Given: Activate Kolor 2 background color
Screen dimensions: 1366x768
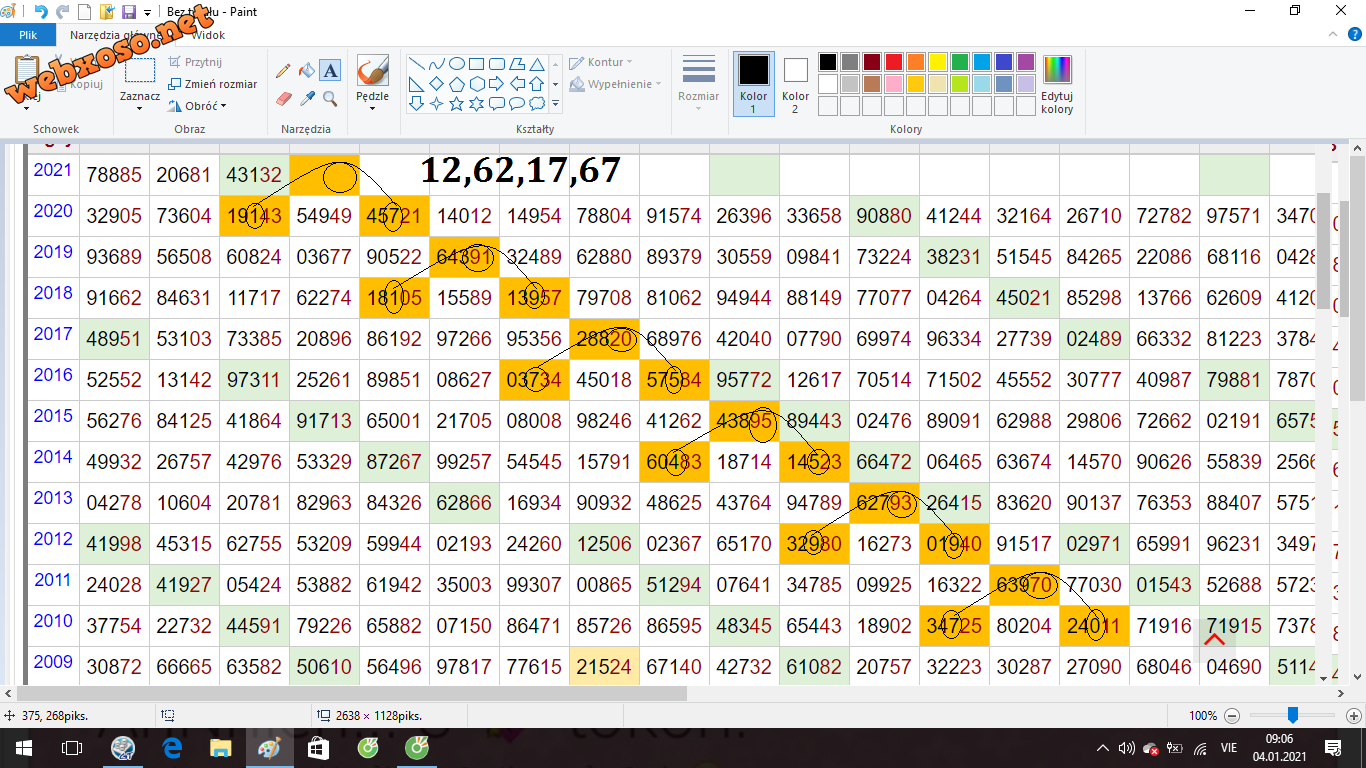Looking at the screenshot, I should (795, 84).
